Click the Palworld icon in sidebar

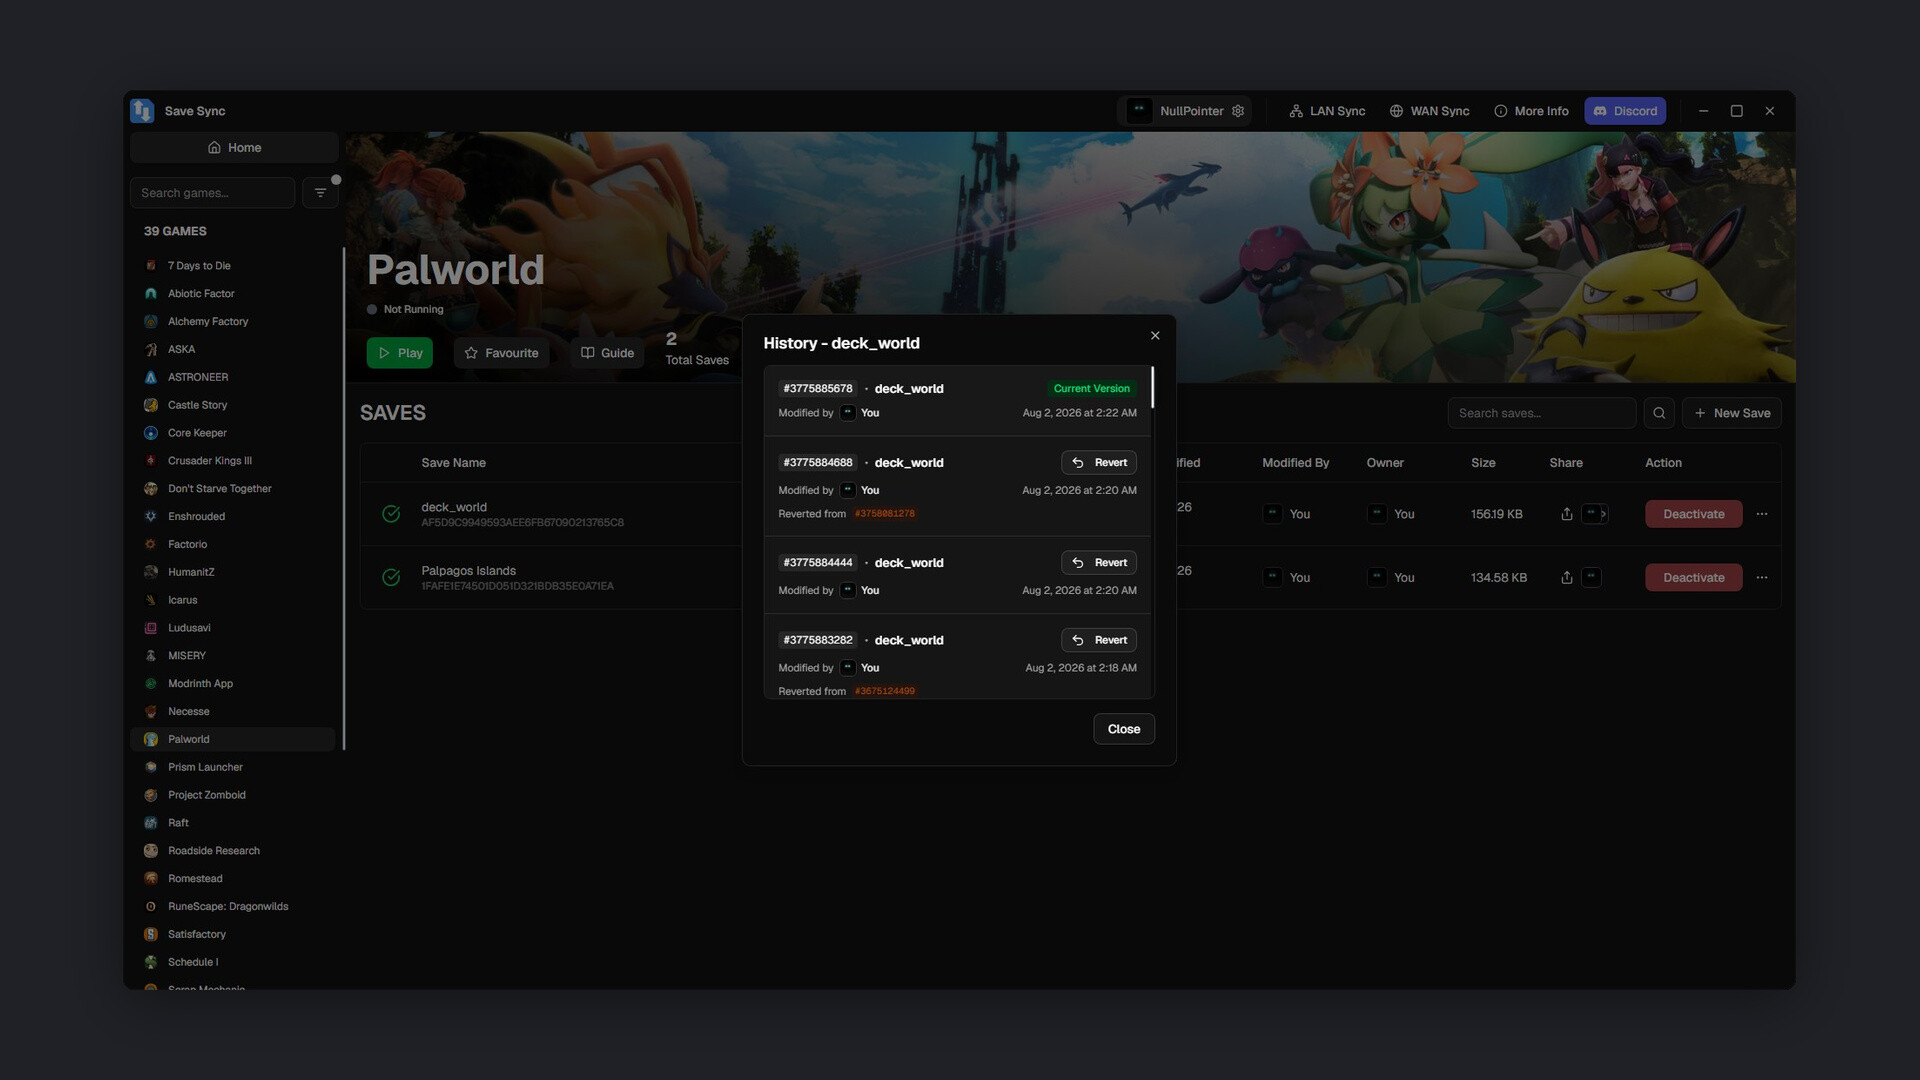(x=151, y=740)
